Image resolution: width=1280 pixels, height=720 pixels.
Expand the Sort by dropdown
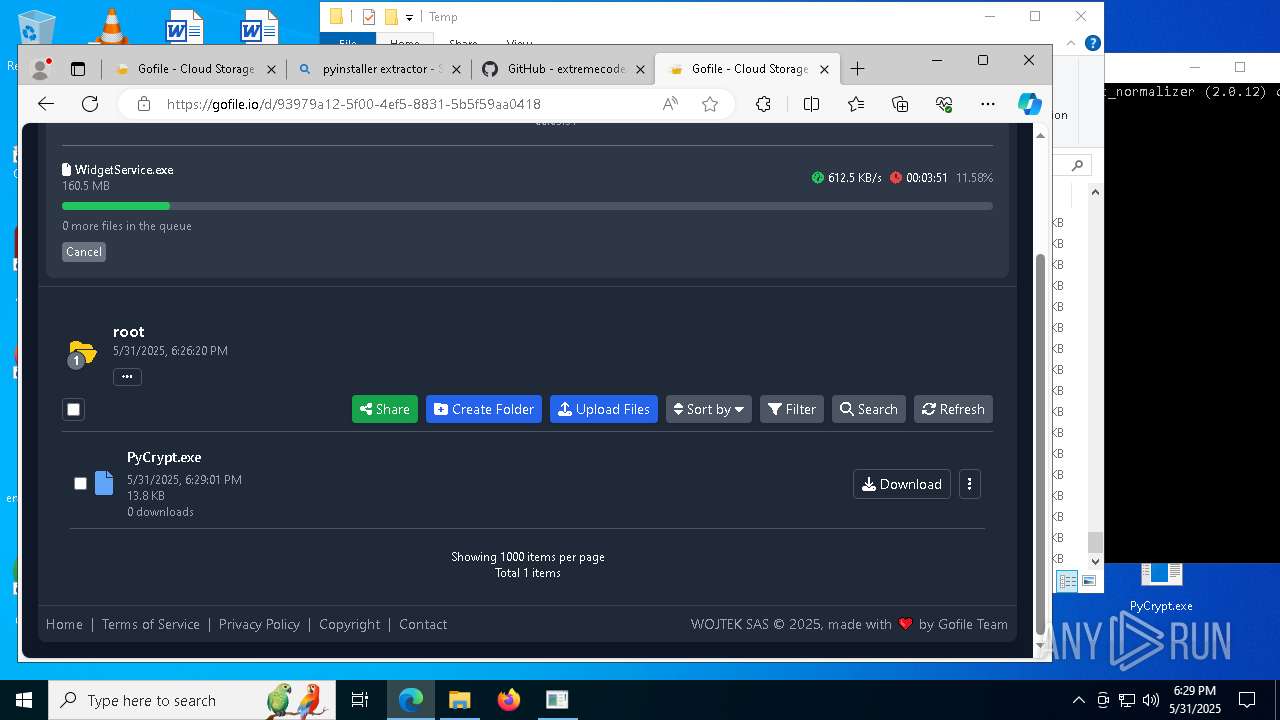(708, 409)
